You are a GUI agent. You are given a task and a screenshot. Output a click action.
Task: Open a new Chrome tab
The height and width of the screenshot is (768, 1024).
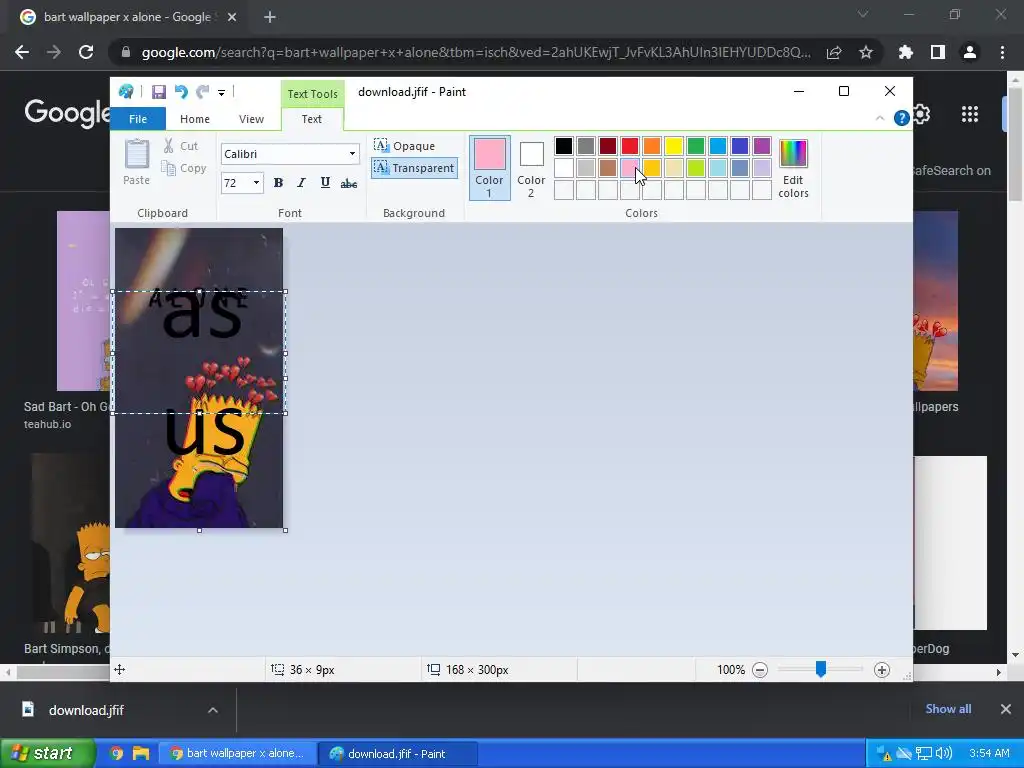point(270,17)
